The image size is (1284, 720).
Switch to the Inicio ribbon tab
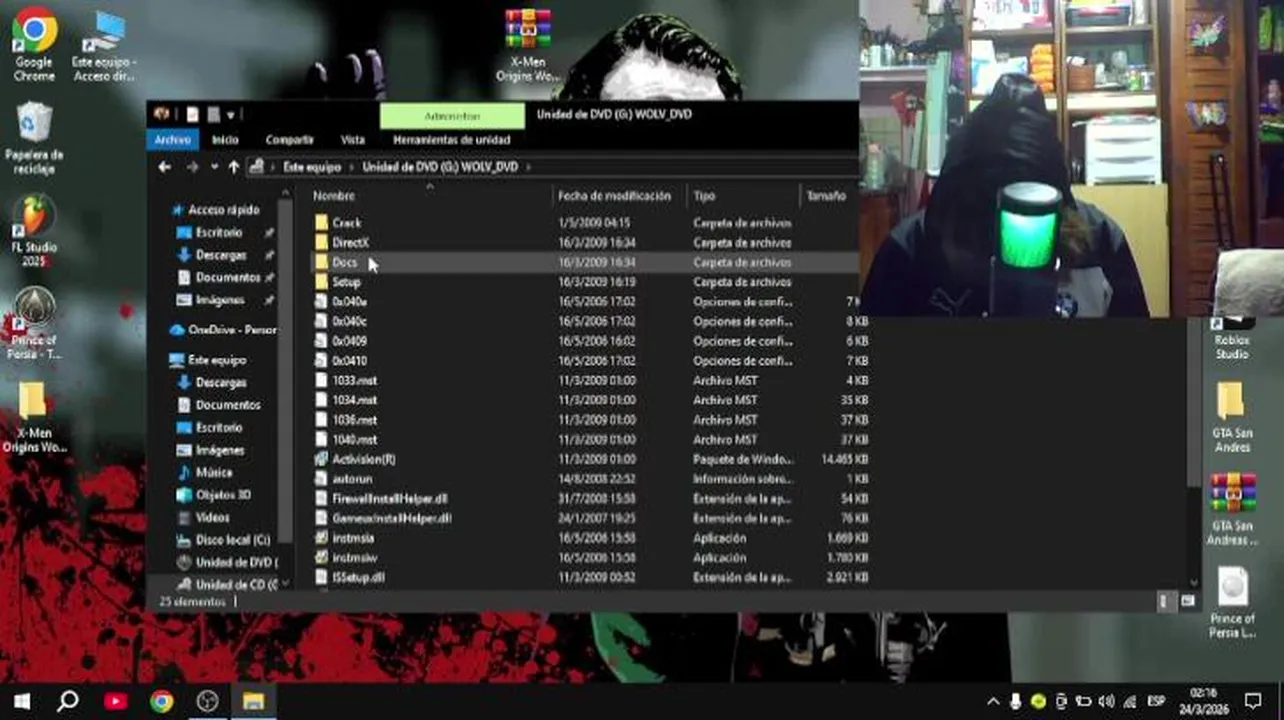click(x=225, y=140)
